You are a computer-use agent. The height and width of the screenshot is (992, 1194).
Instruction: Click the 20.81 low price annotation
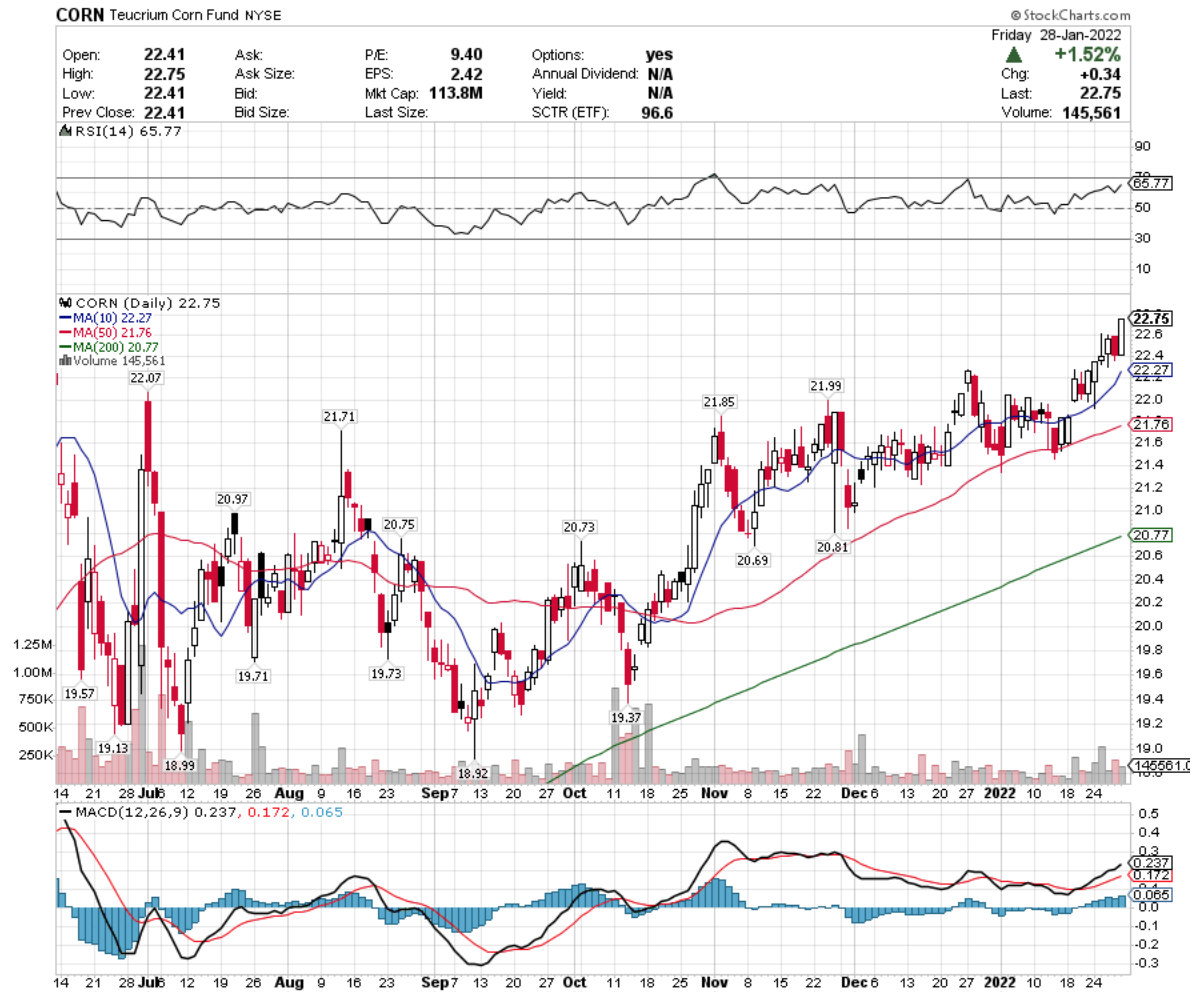[x=832, y=547]
